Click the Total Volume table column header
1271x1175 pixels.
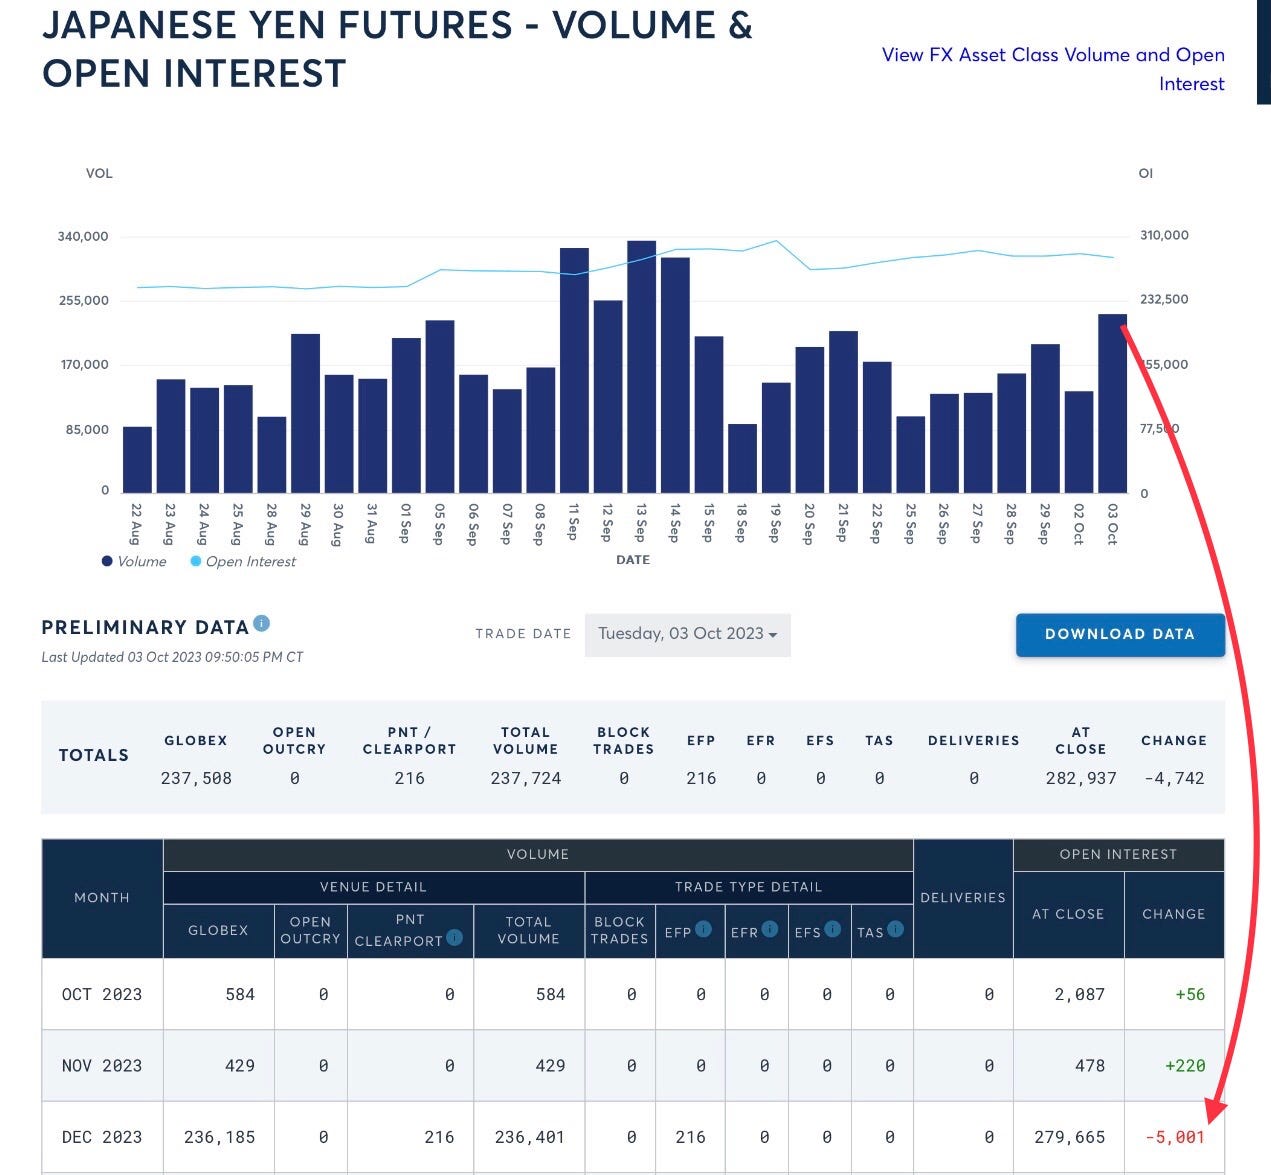pyautogui.click(x=529, y=931)
